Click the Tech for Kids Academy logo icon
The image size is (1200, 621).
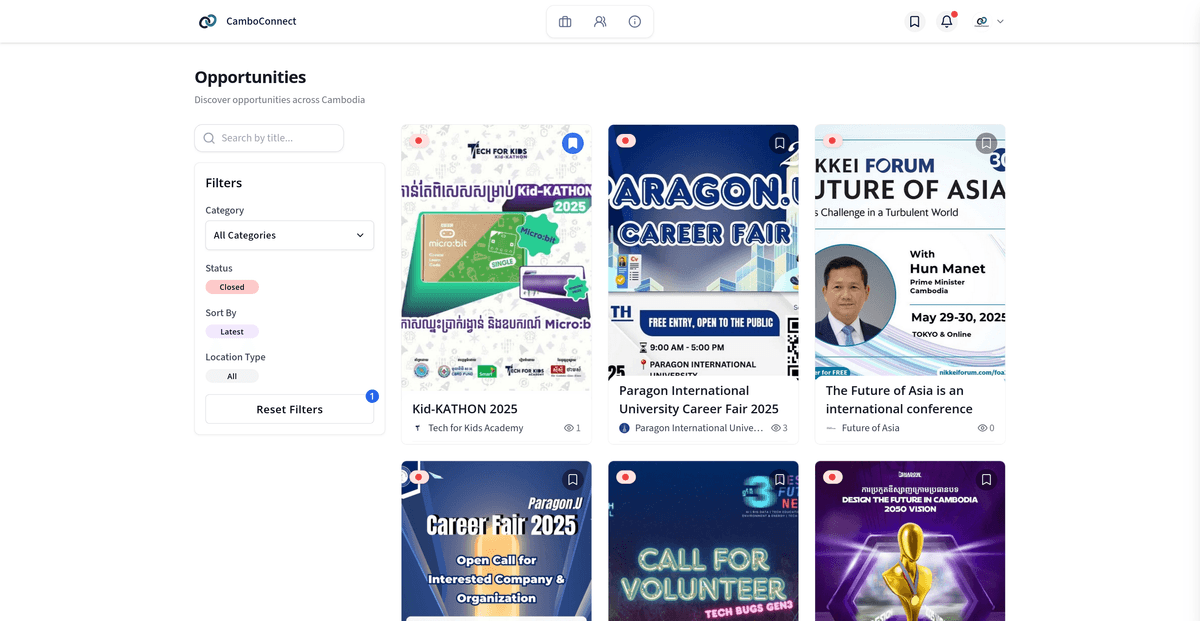[418, 428]
